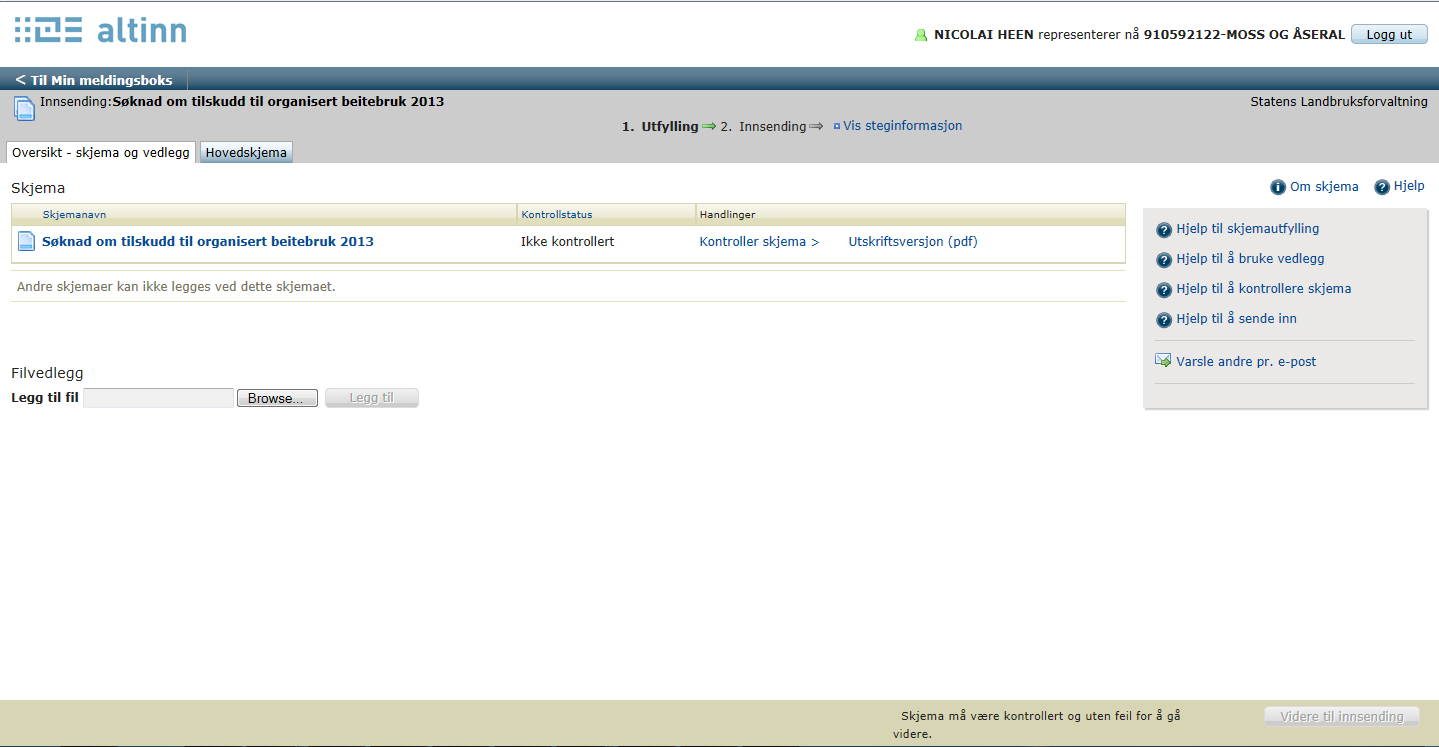Open Hjelp til å kontrollere skjema

pyautogui.click(x=1264, y=289)
